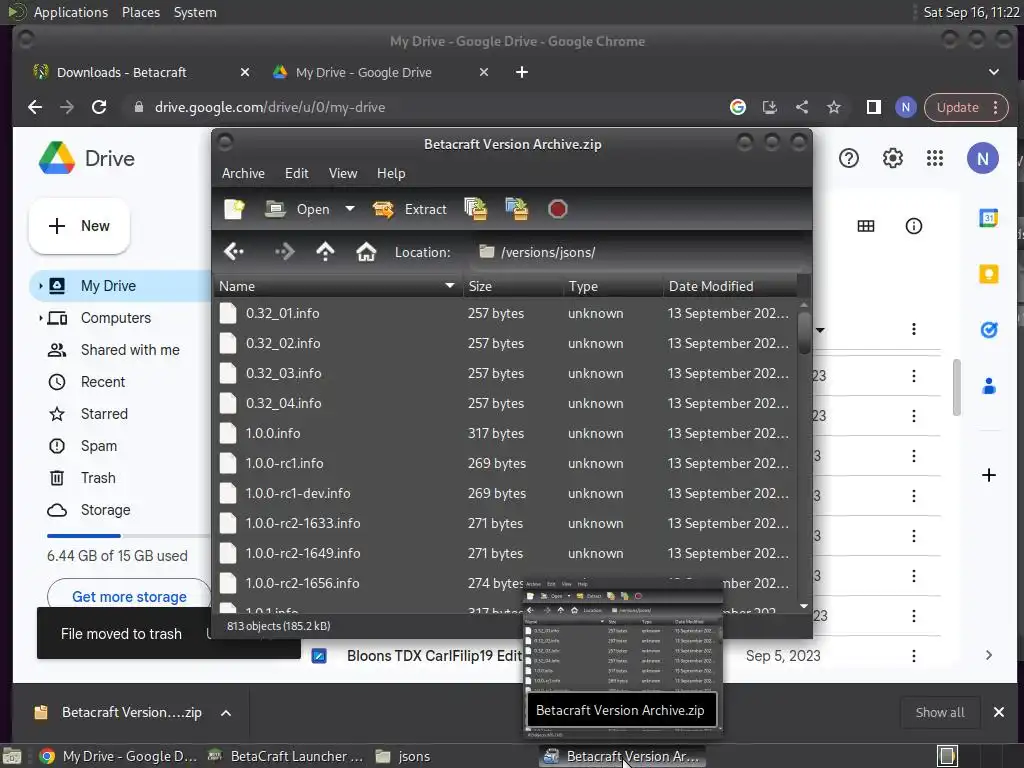Select file 1.0.0-rc2-1633.info
Image resolution: width=1024 pixels, height=768 pixels.
pyautogui.click(x=505, y=524)
